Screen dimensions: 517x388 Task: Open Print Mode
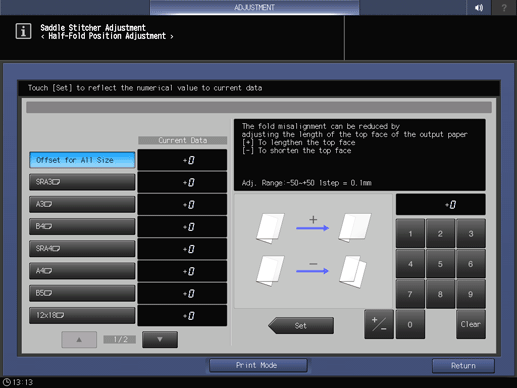[x=258, y=365]
